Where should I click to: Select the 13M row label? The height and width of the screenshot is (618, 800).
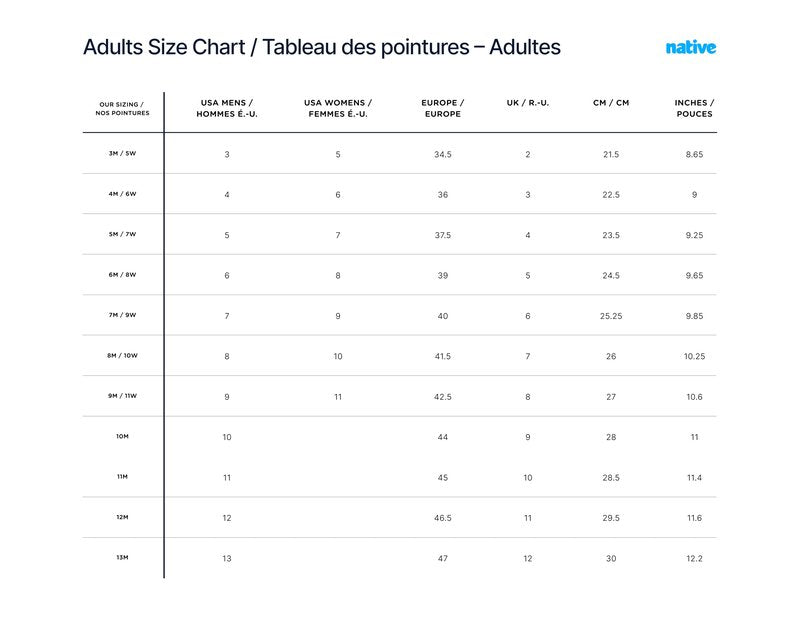[x=122, y=557]
